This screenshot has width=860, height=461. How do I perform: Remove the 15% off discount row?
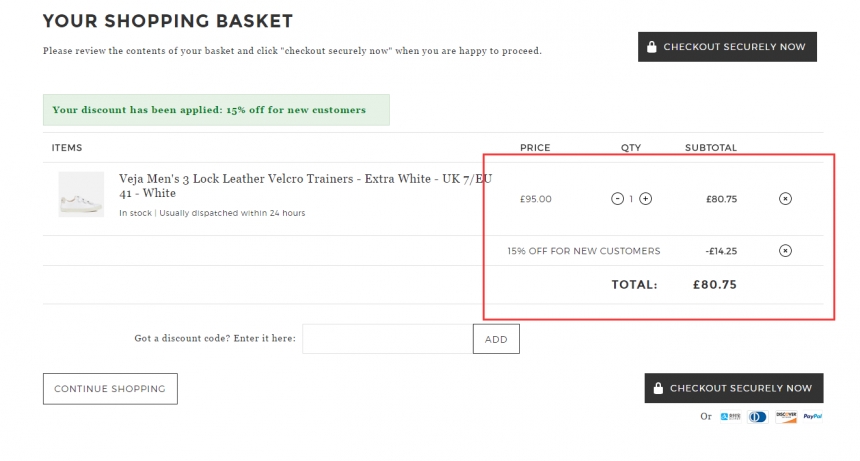point(785,251)
